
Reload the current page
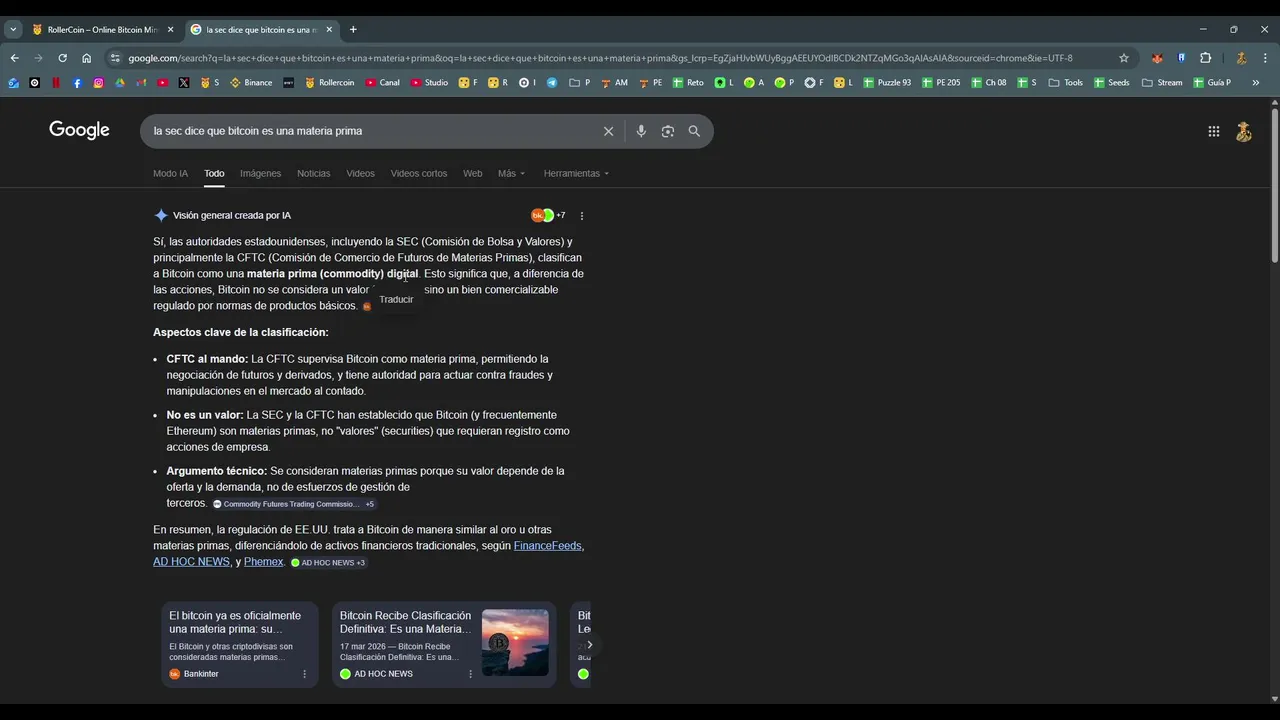[62, 58]
